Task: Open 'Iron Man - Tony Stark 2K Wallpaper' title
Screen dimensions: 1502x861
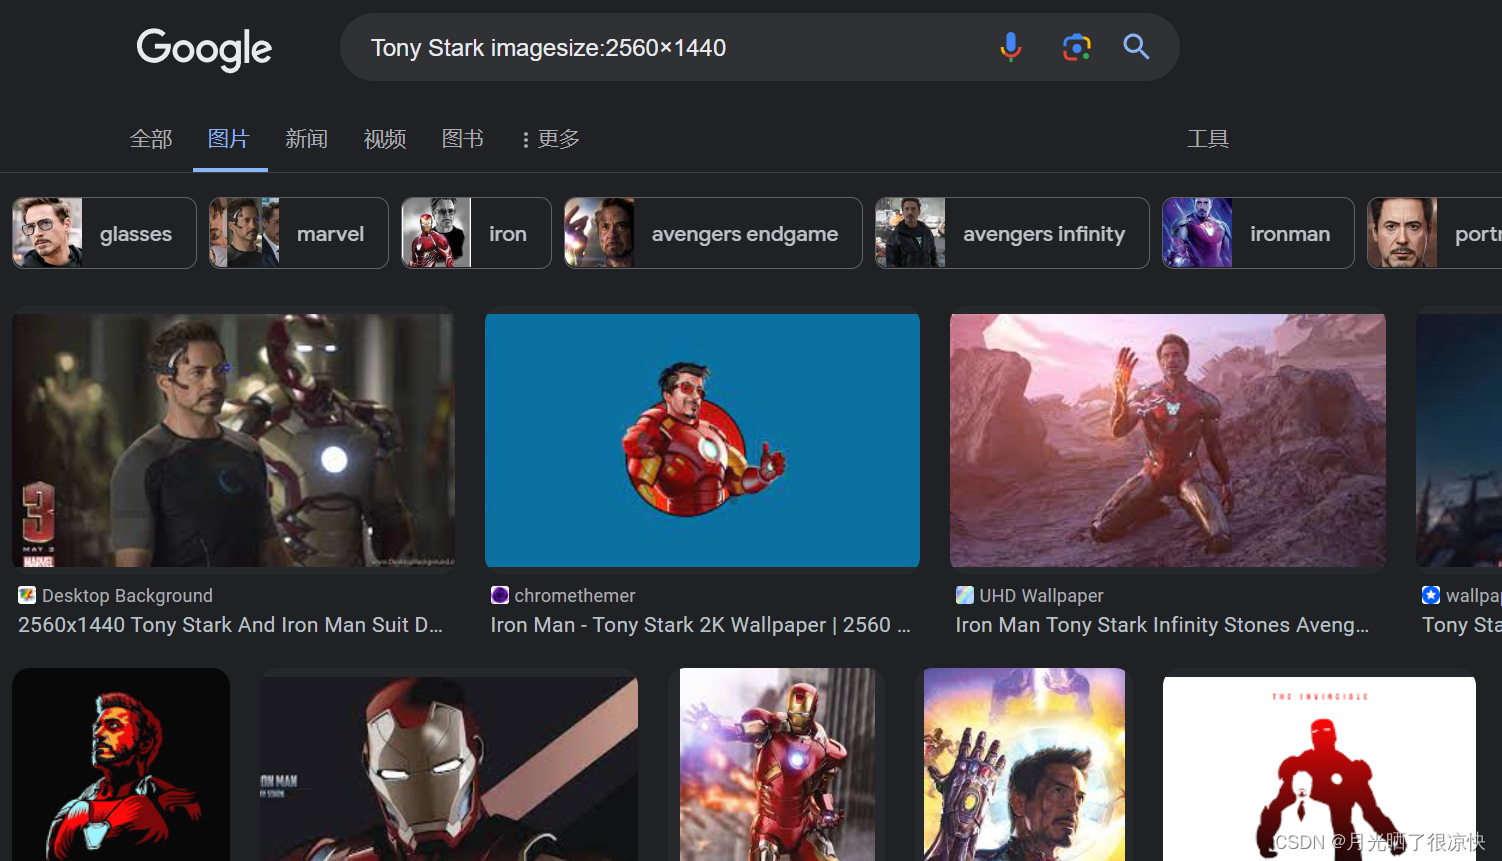Action: tap(701, 625)
